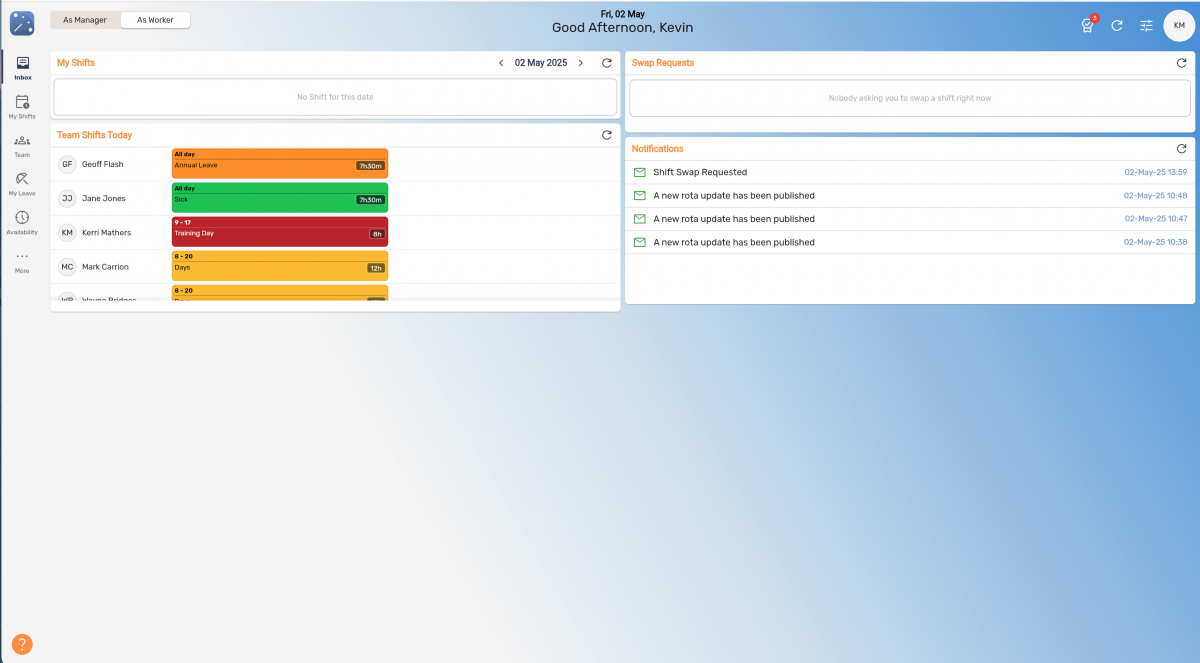
Task: Advance to the next date with the right chevron
Action: 580,62
